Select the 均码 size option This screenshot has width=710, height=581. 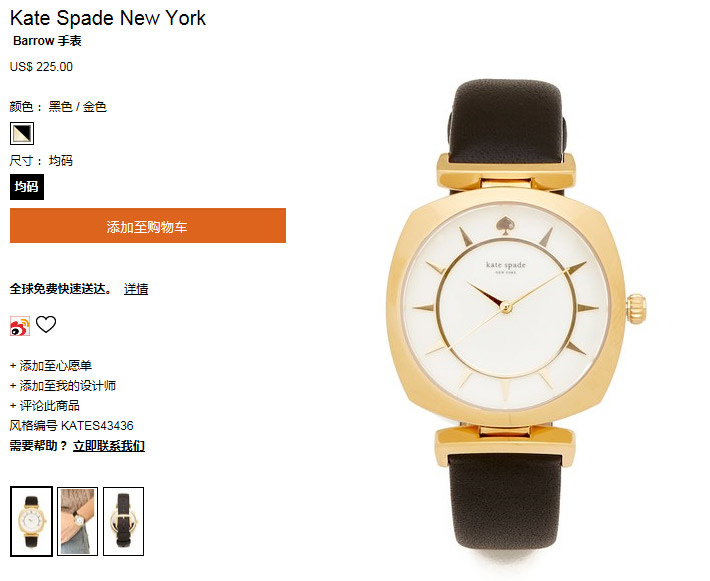pyautogui.click(x=27, y=187)
